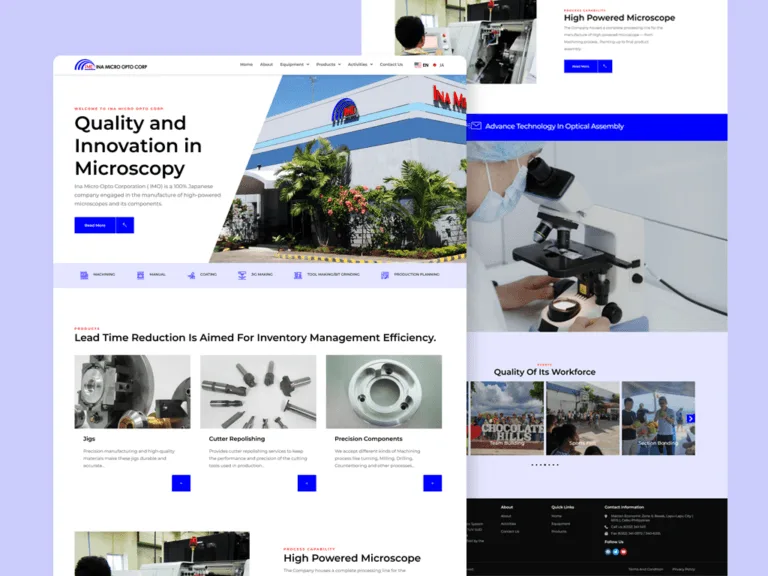
Task: Click the Quality Of Its Workforce heading
Action: 545,372
